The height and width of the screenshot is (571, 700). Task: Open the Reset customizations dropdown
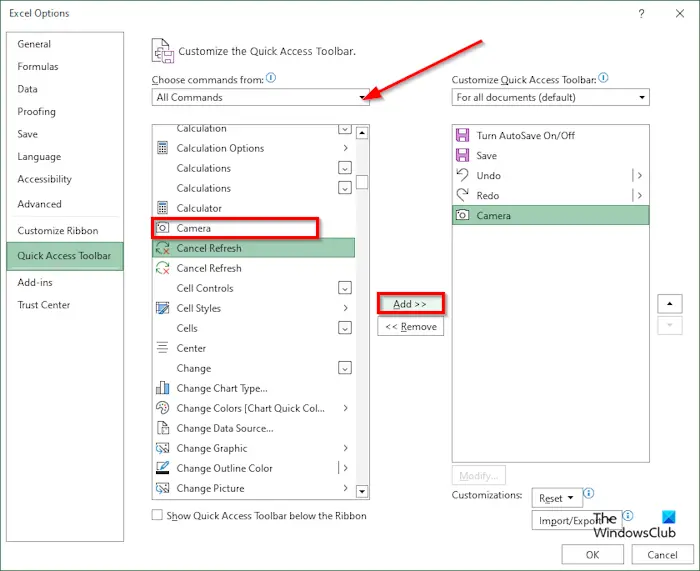[x=557, y=498]
